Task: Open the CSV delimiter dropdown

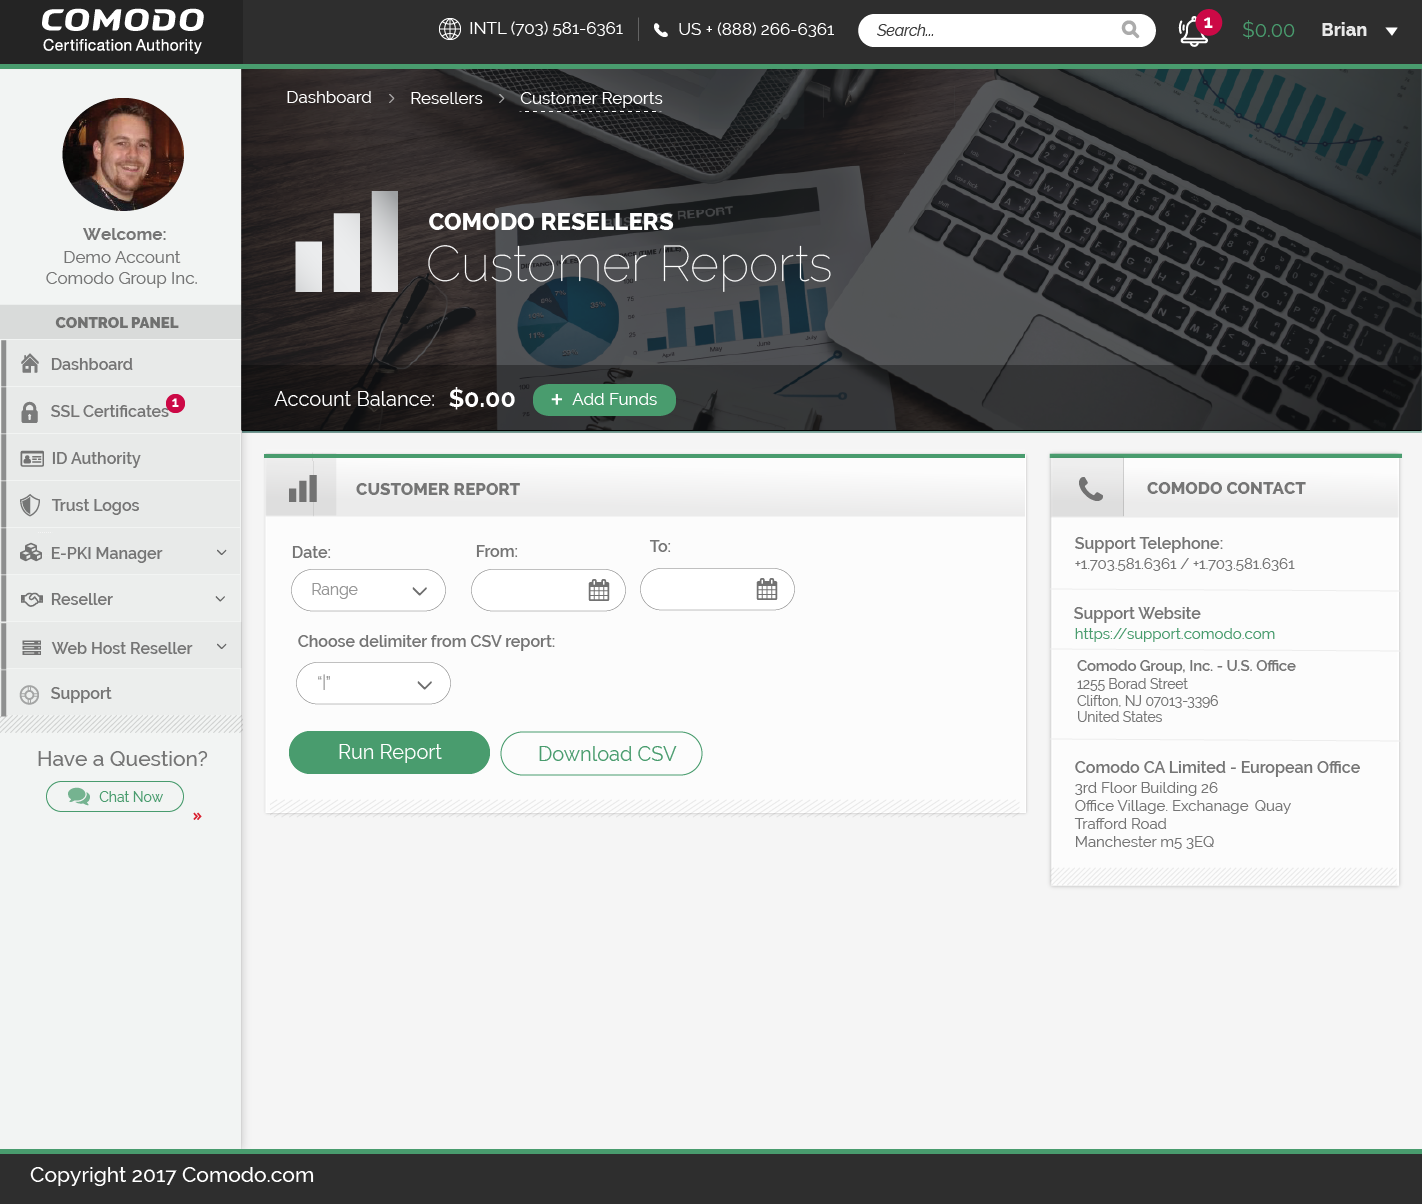Action: pyautogui.click(x=373, y=683)
